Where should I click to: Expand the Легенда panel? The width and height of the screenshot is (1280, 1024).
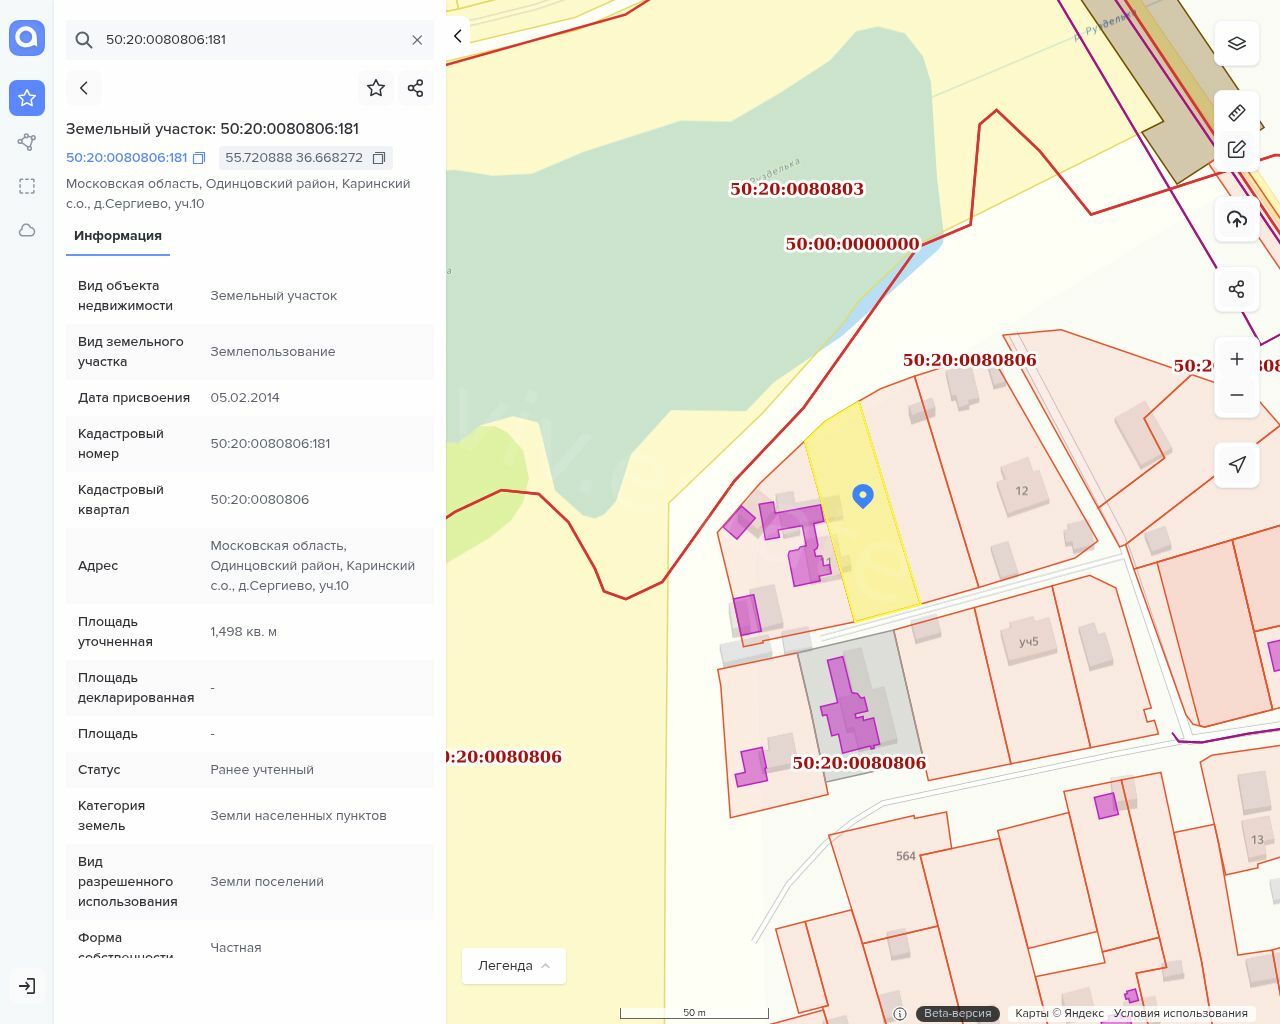514,965
